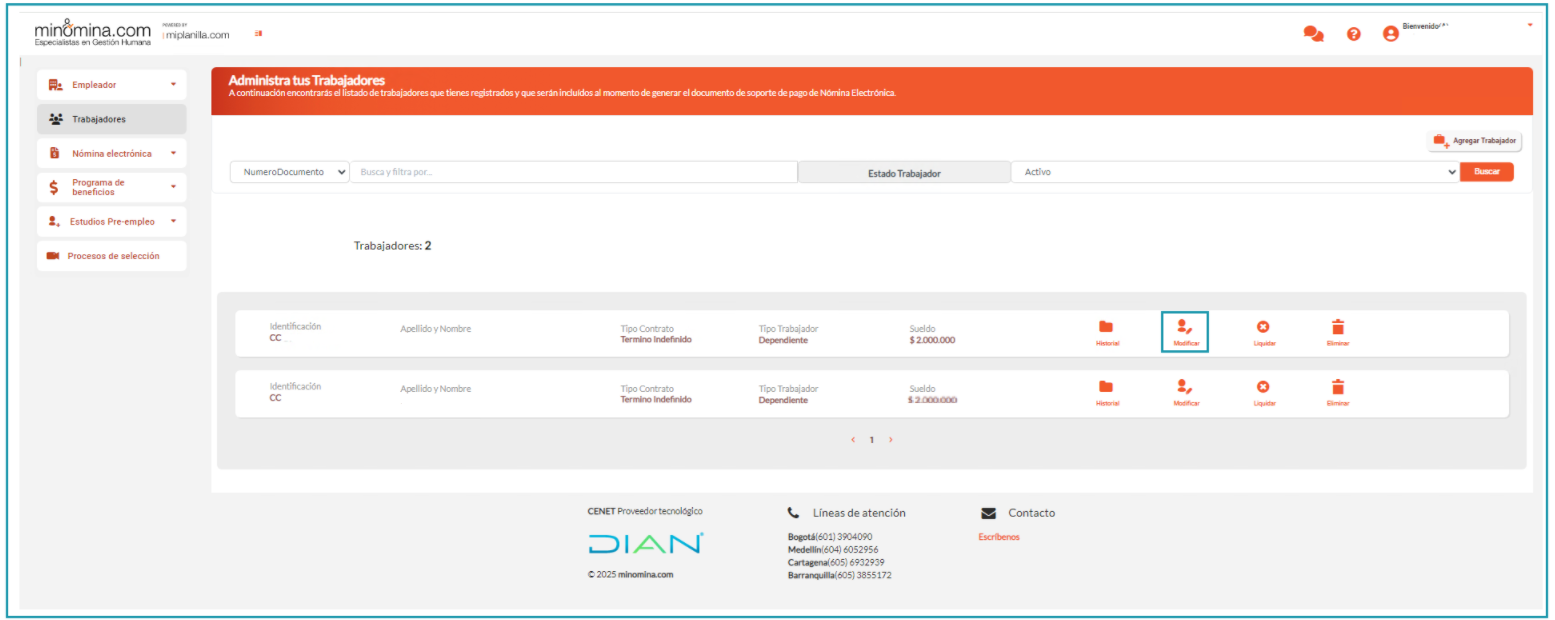
Task: Delete first worker with Eliminar trash icon
Action: point(1338,328)
